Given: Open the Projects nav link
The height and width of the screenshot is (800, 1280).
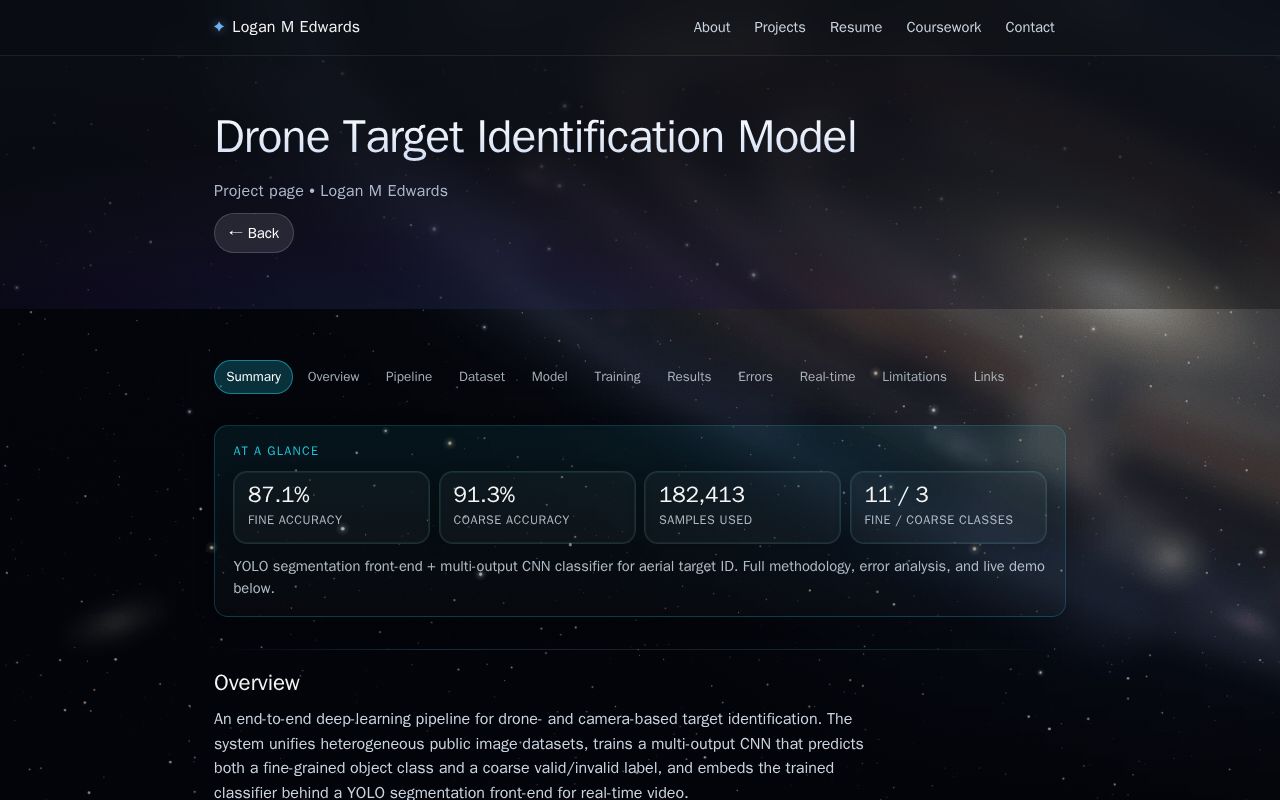Looking at the screenshot, I should 780,27.
